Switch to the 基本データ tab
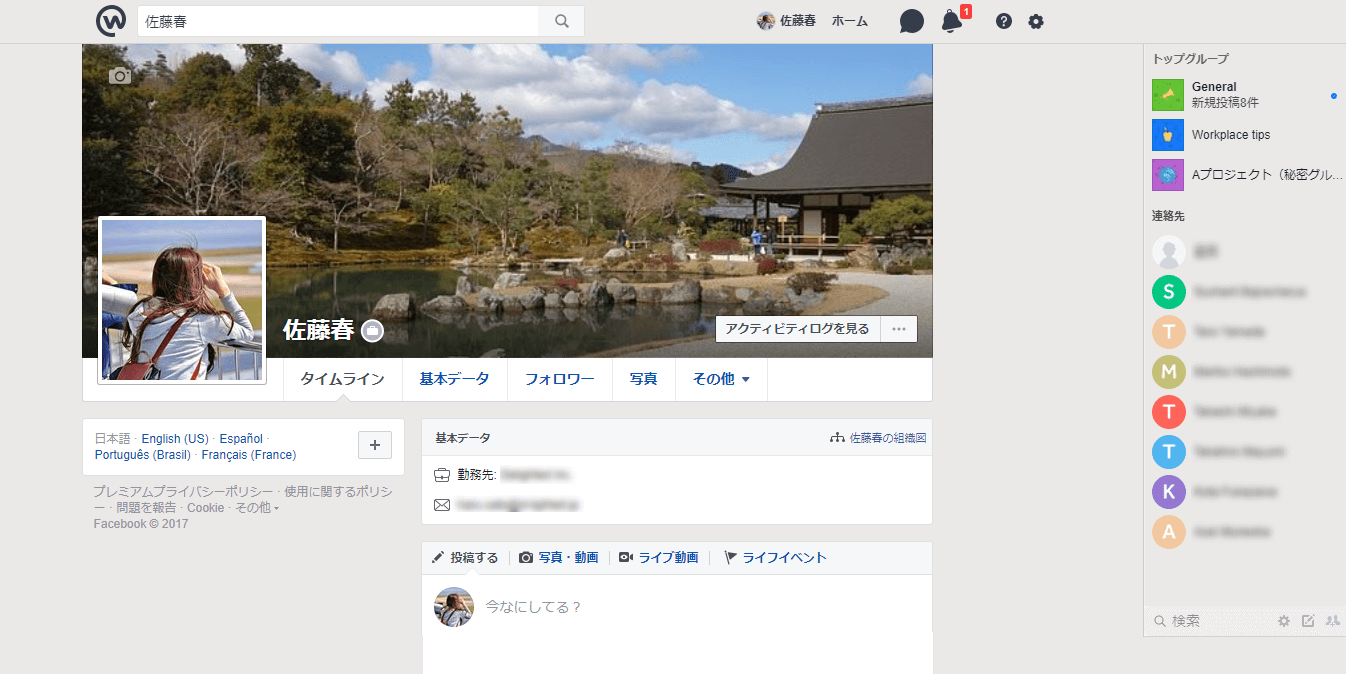Screen dimensions: 1346x674 pos(454,379)
